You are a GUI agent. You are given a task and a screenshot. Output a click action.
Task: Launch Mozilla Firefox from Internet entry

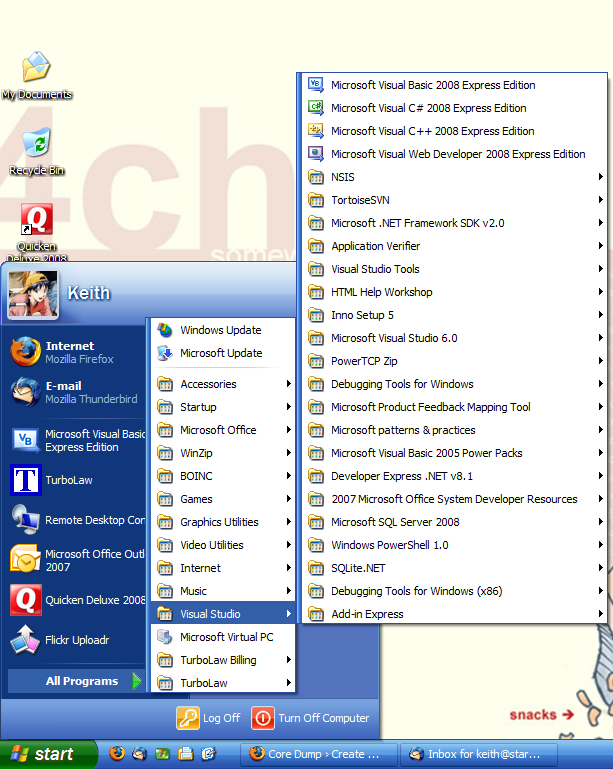coord(74,352)
